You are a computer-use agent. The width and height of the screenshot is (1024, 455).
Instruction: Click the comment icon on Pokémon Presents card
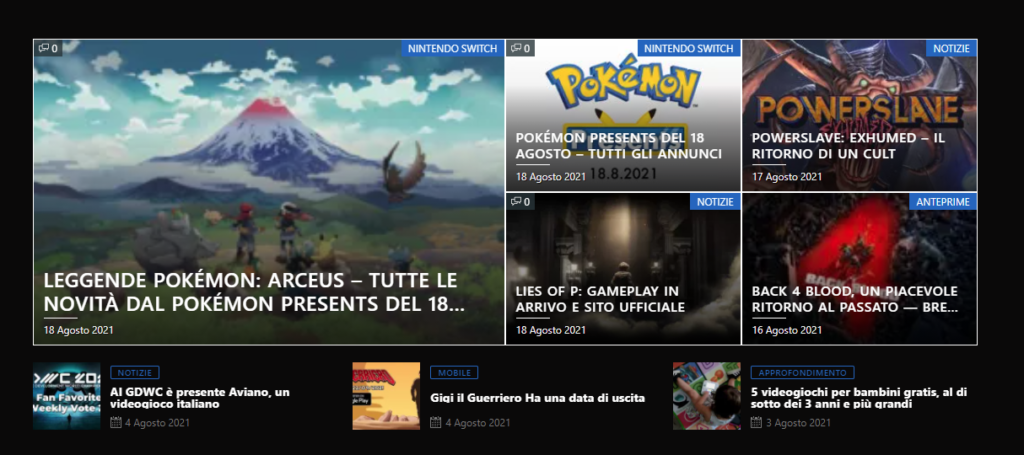(516, 48)
